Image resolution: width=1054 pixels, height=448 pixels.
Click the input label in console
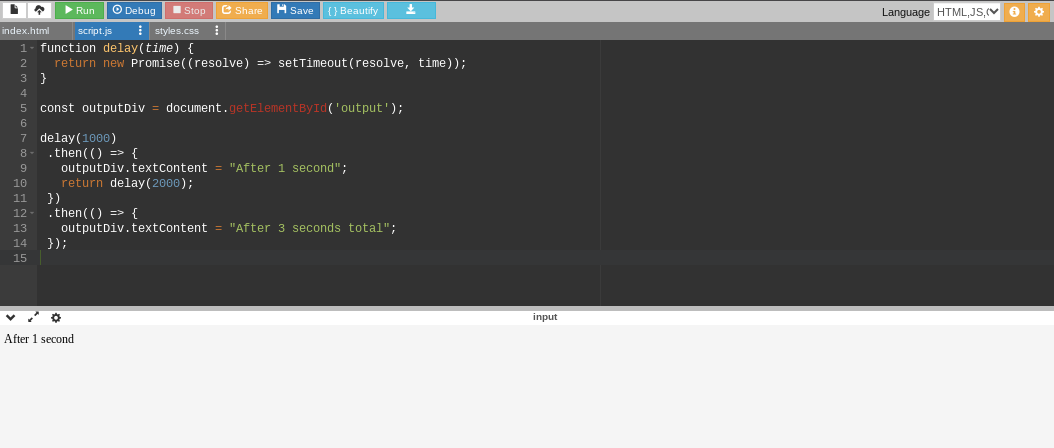tap(545, 317)
